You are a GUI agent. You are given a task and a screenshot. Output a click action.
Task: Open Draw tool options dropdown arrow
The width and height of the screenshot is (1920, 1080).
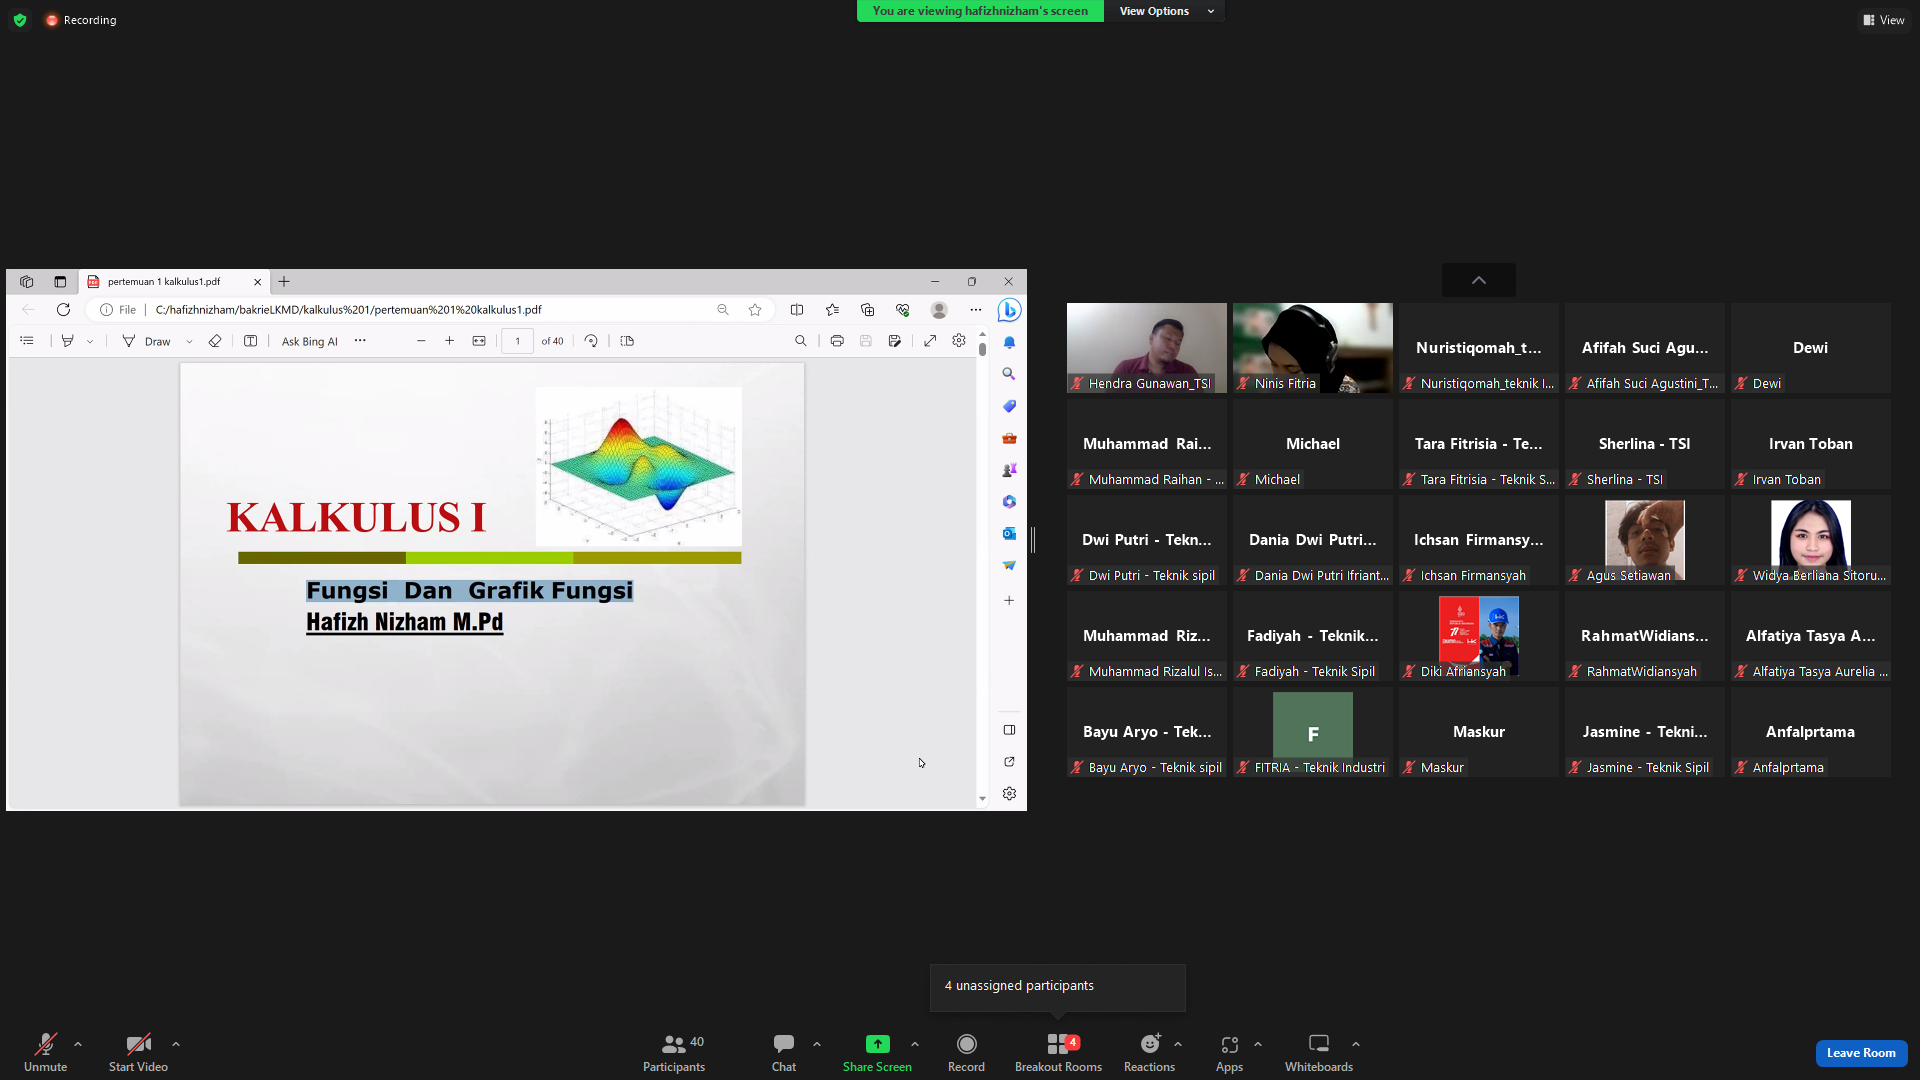189,341
